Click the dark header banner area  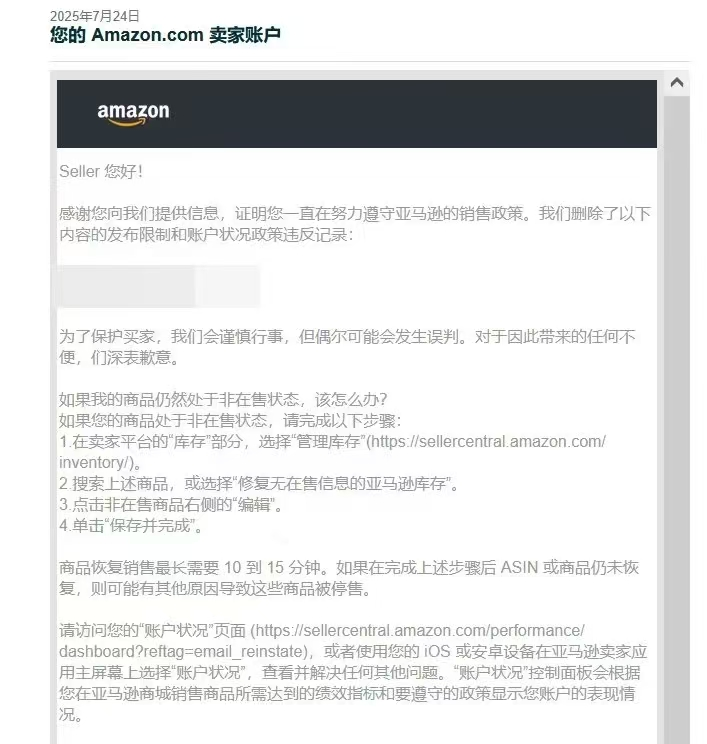(x=357, y=114)
